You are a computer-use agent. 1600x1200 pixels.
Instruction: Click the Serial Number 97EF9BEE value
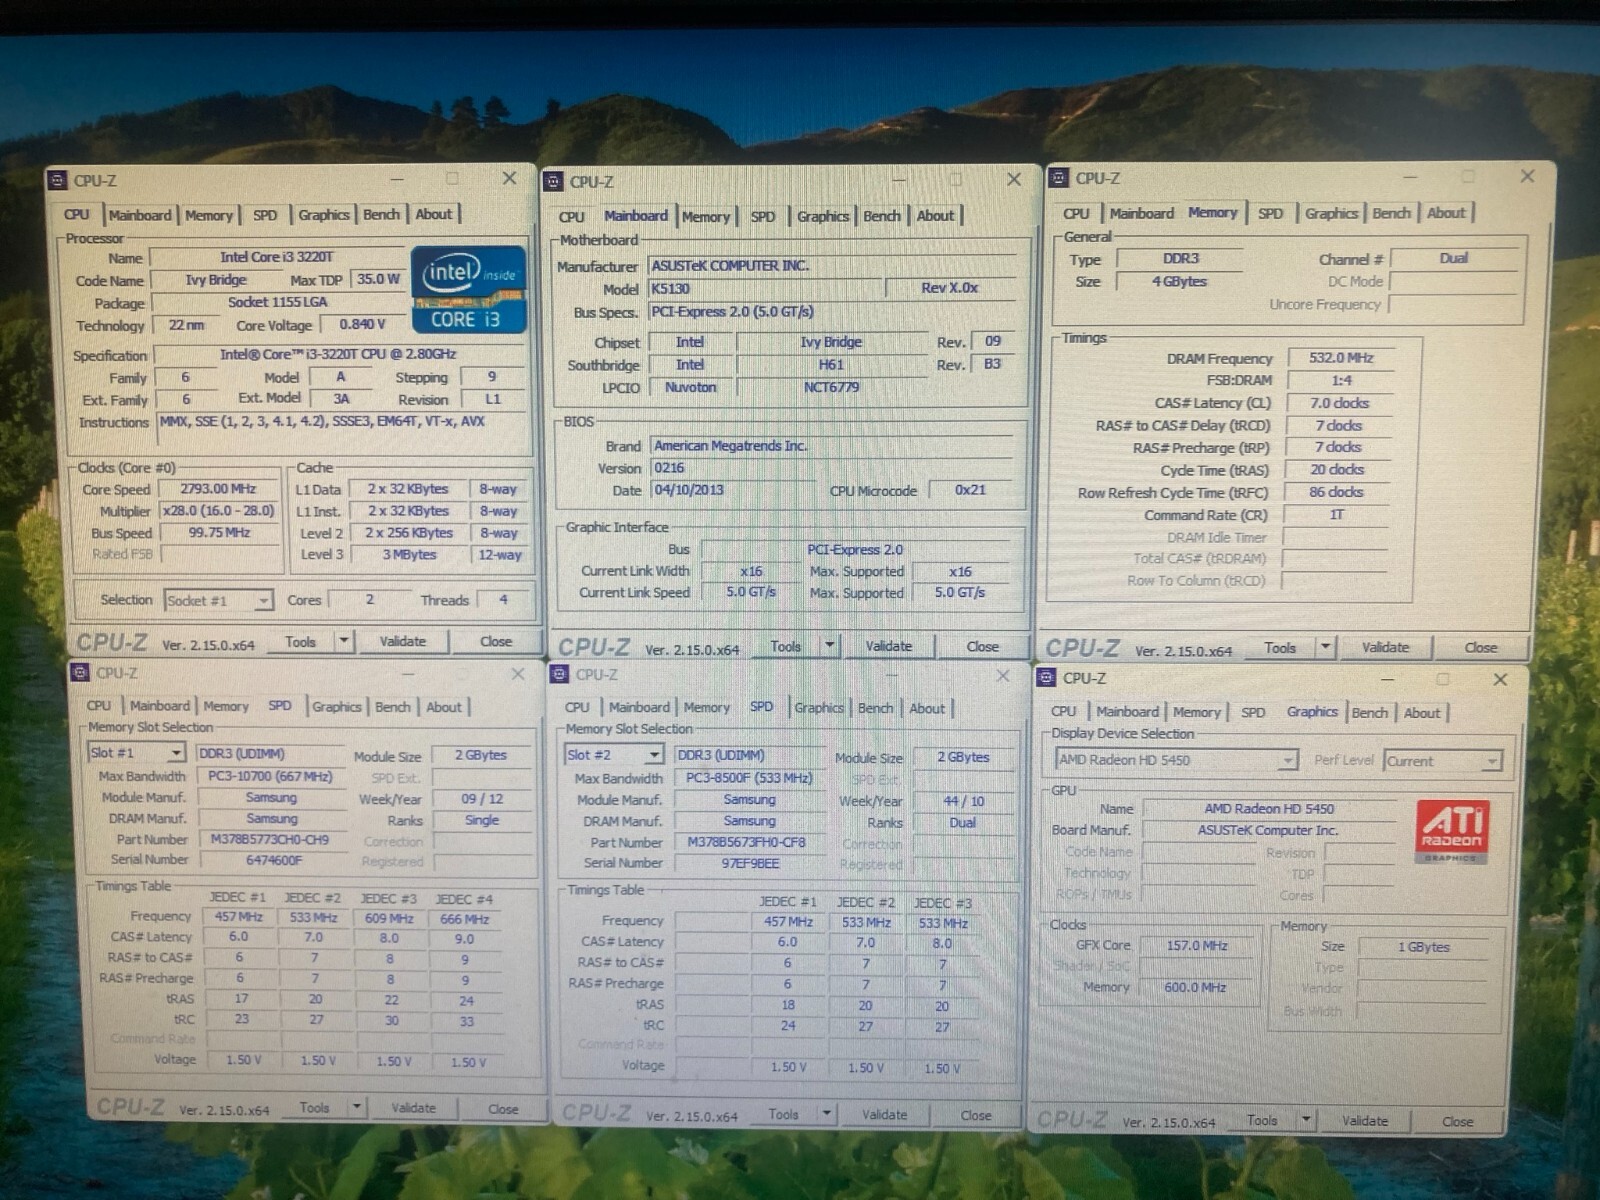[749, 864]
